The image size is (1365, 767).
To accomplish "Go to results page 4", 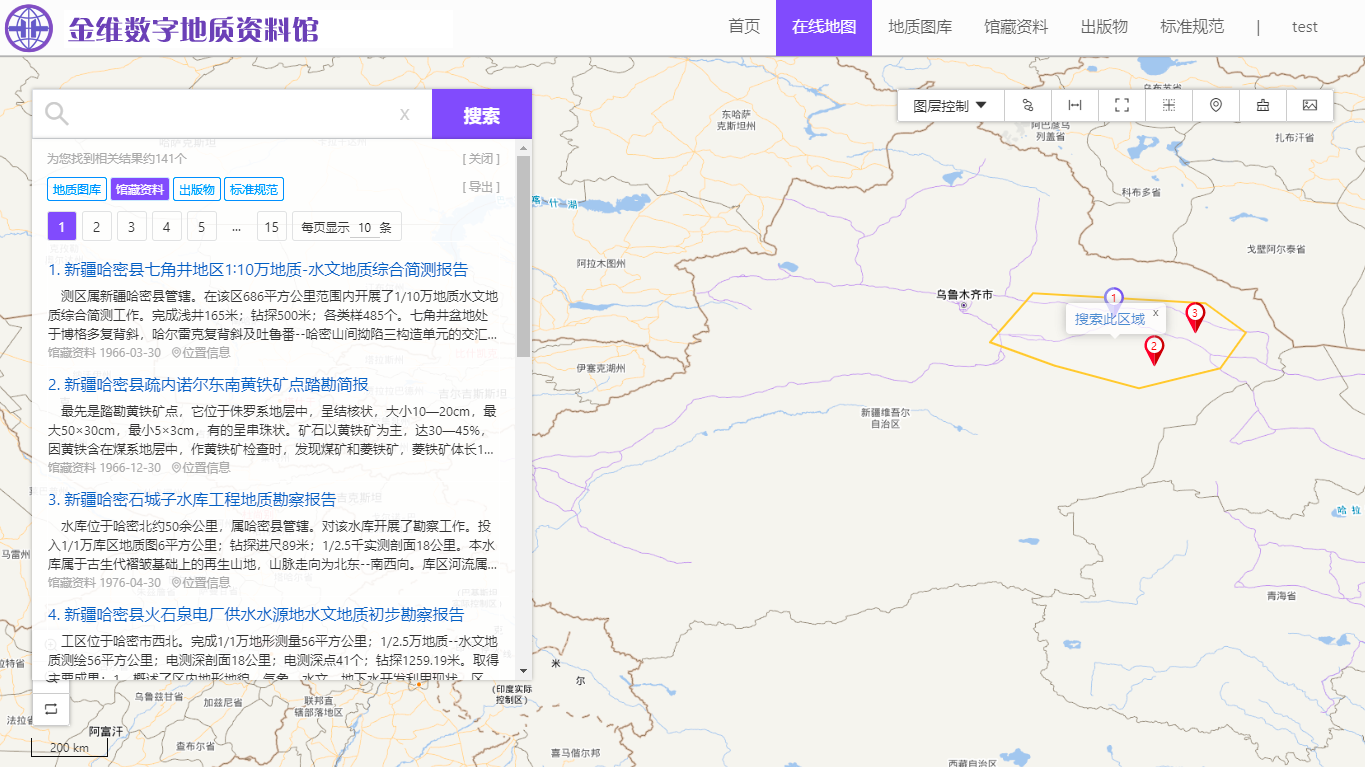I will coord(166,227).
